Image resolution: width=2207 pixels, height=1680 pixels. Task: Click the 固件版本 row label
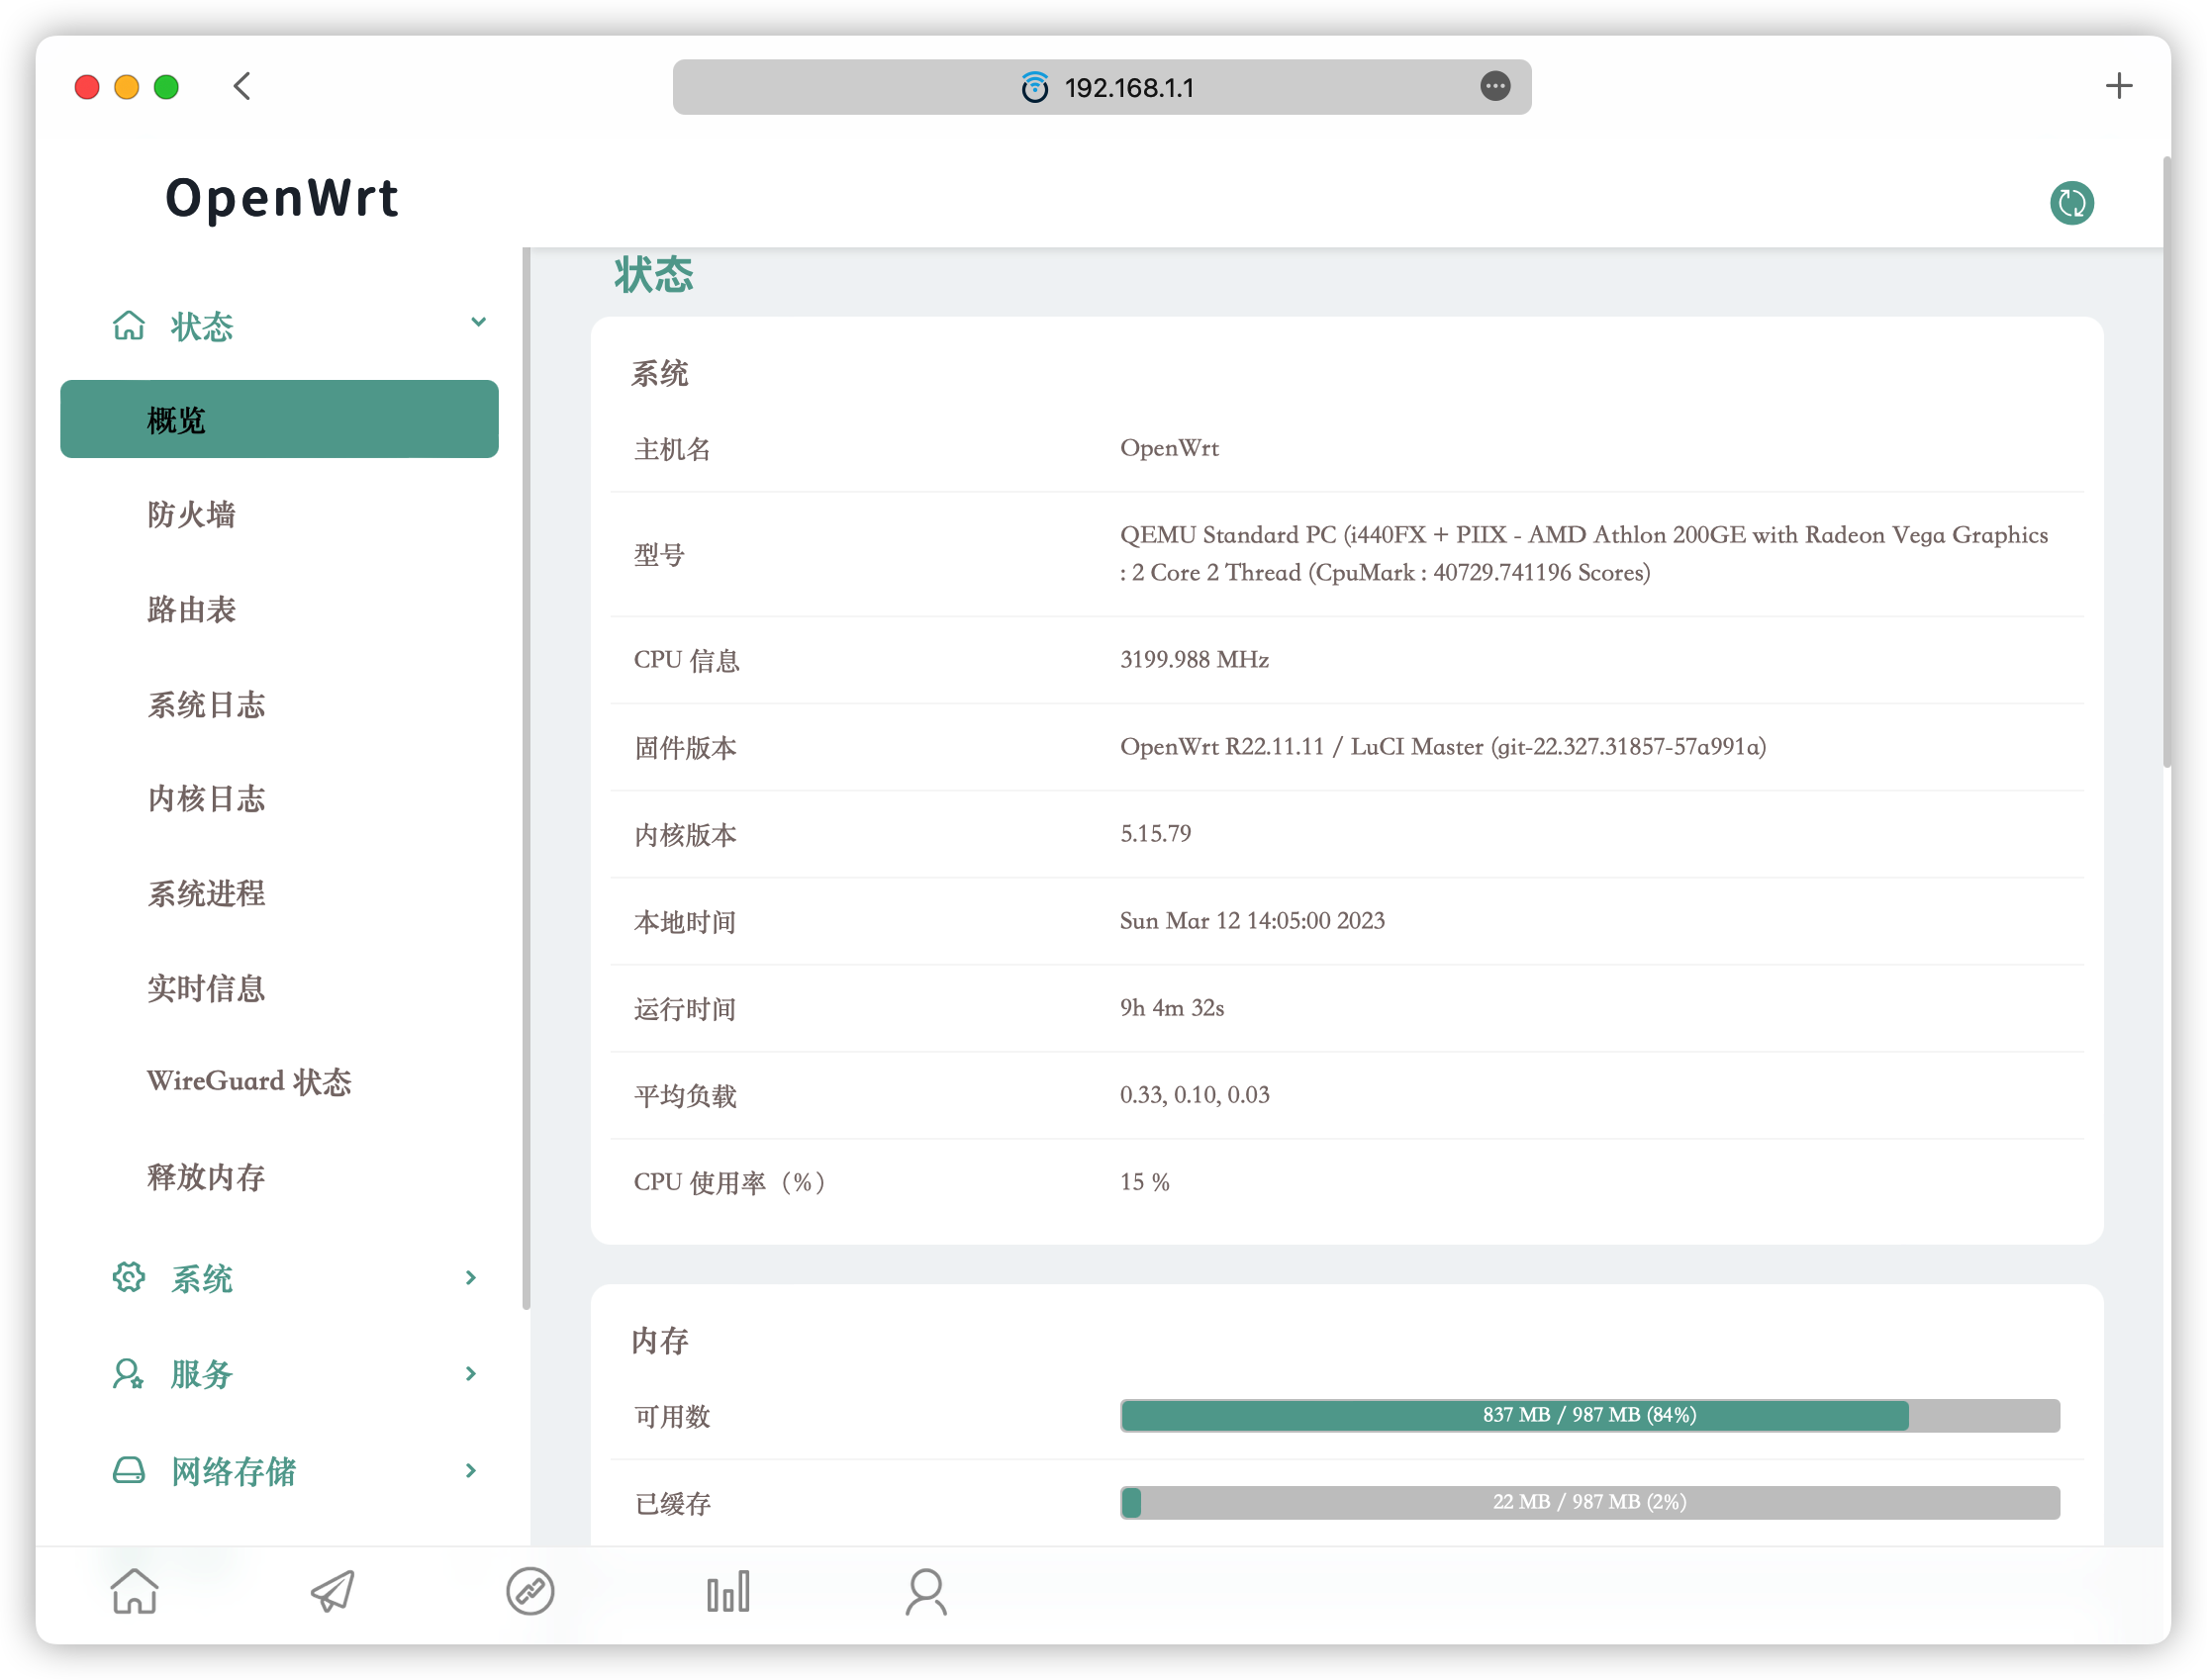click(x=685, y=747)
